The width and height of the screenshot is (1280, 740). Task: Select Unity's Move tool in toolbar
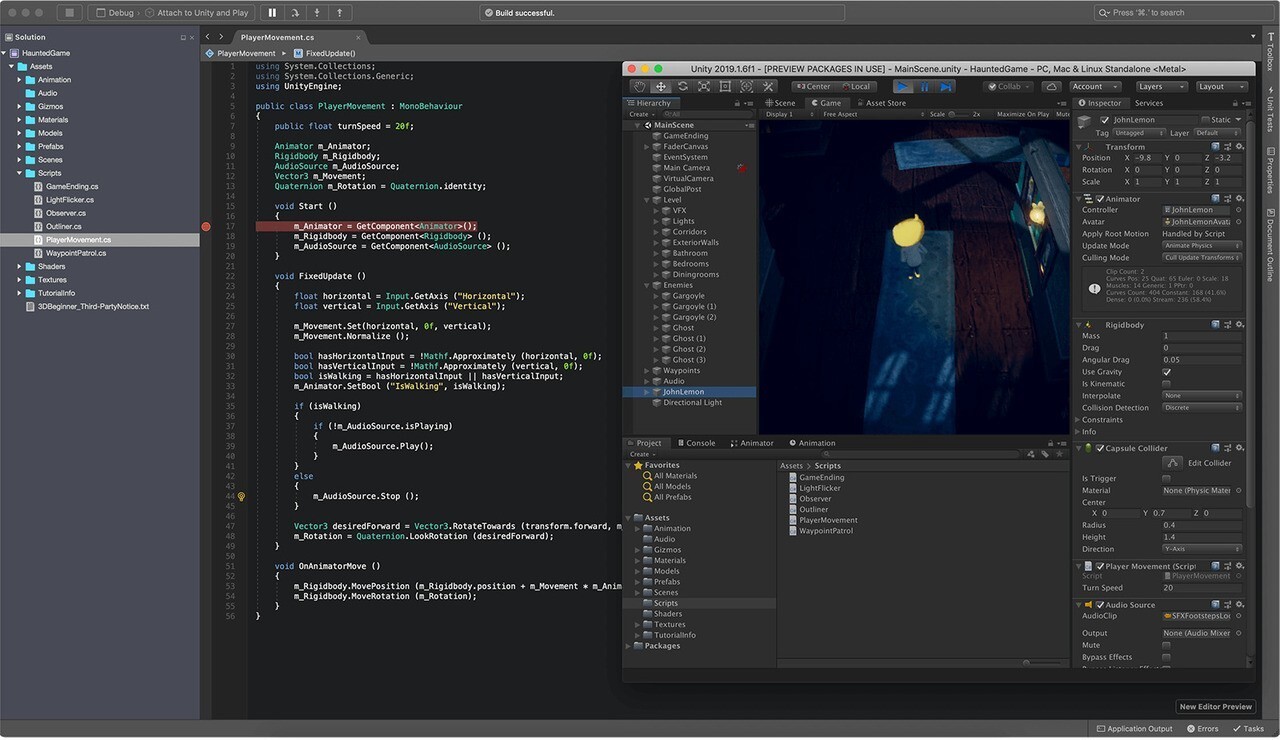[x=661, y=86]
